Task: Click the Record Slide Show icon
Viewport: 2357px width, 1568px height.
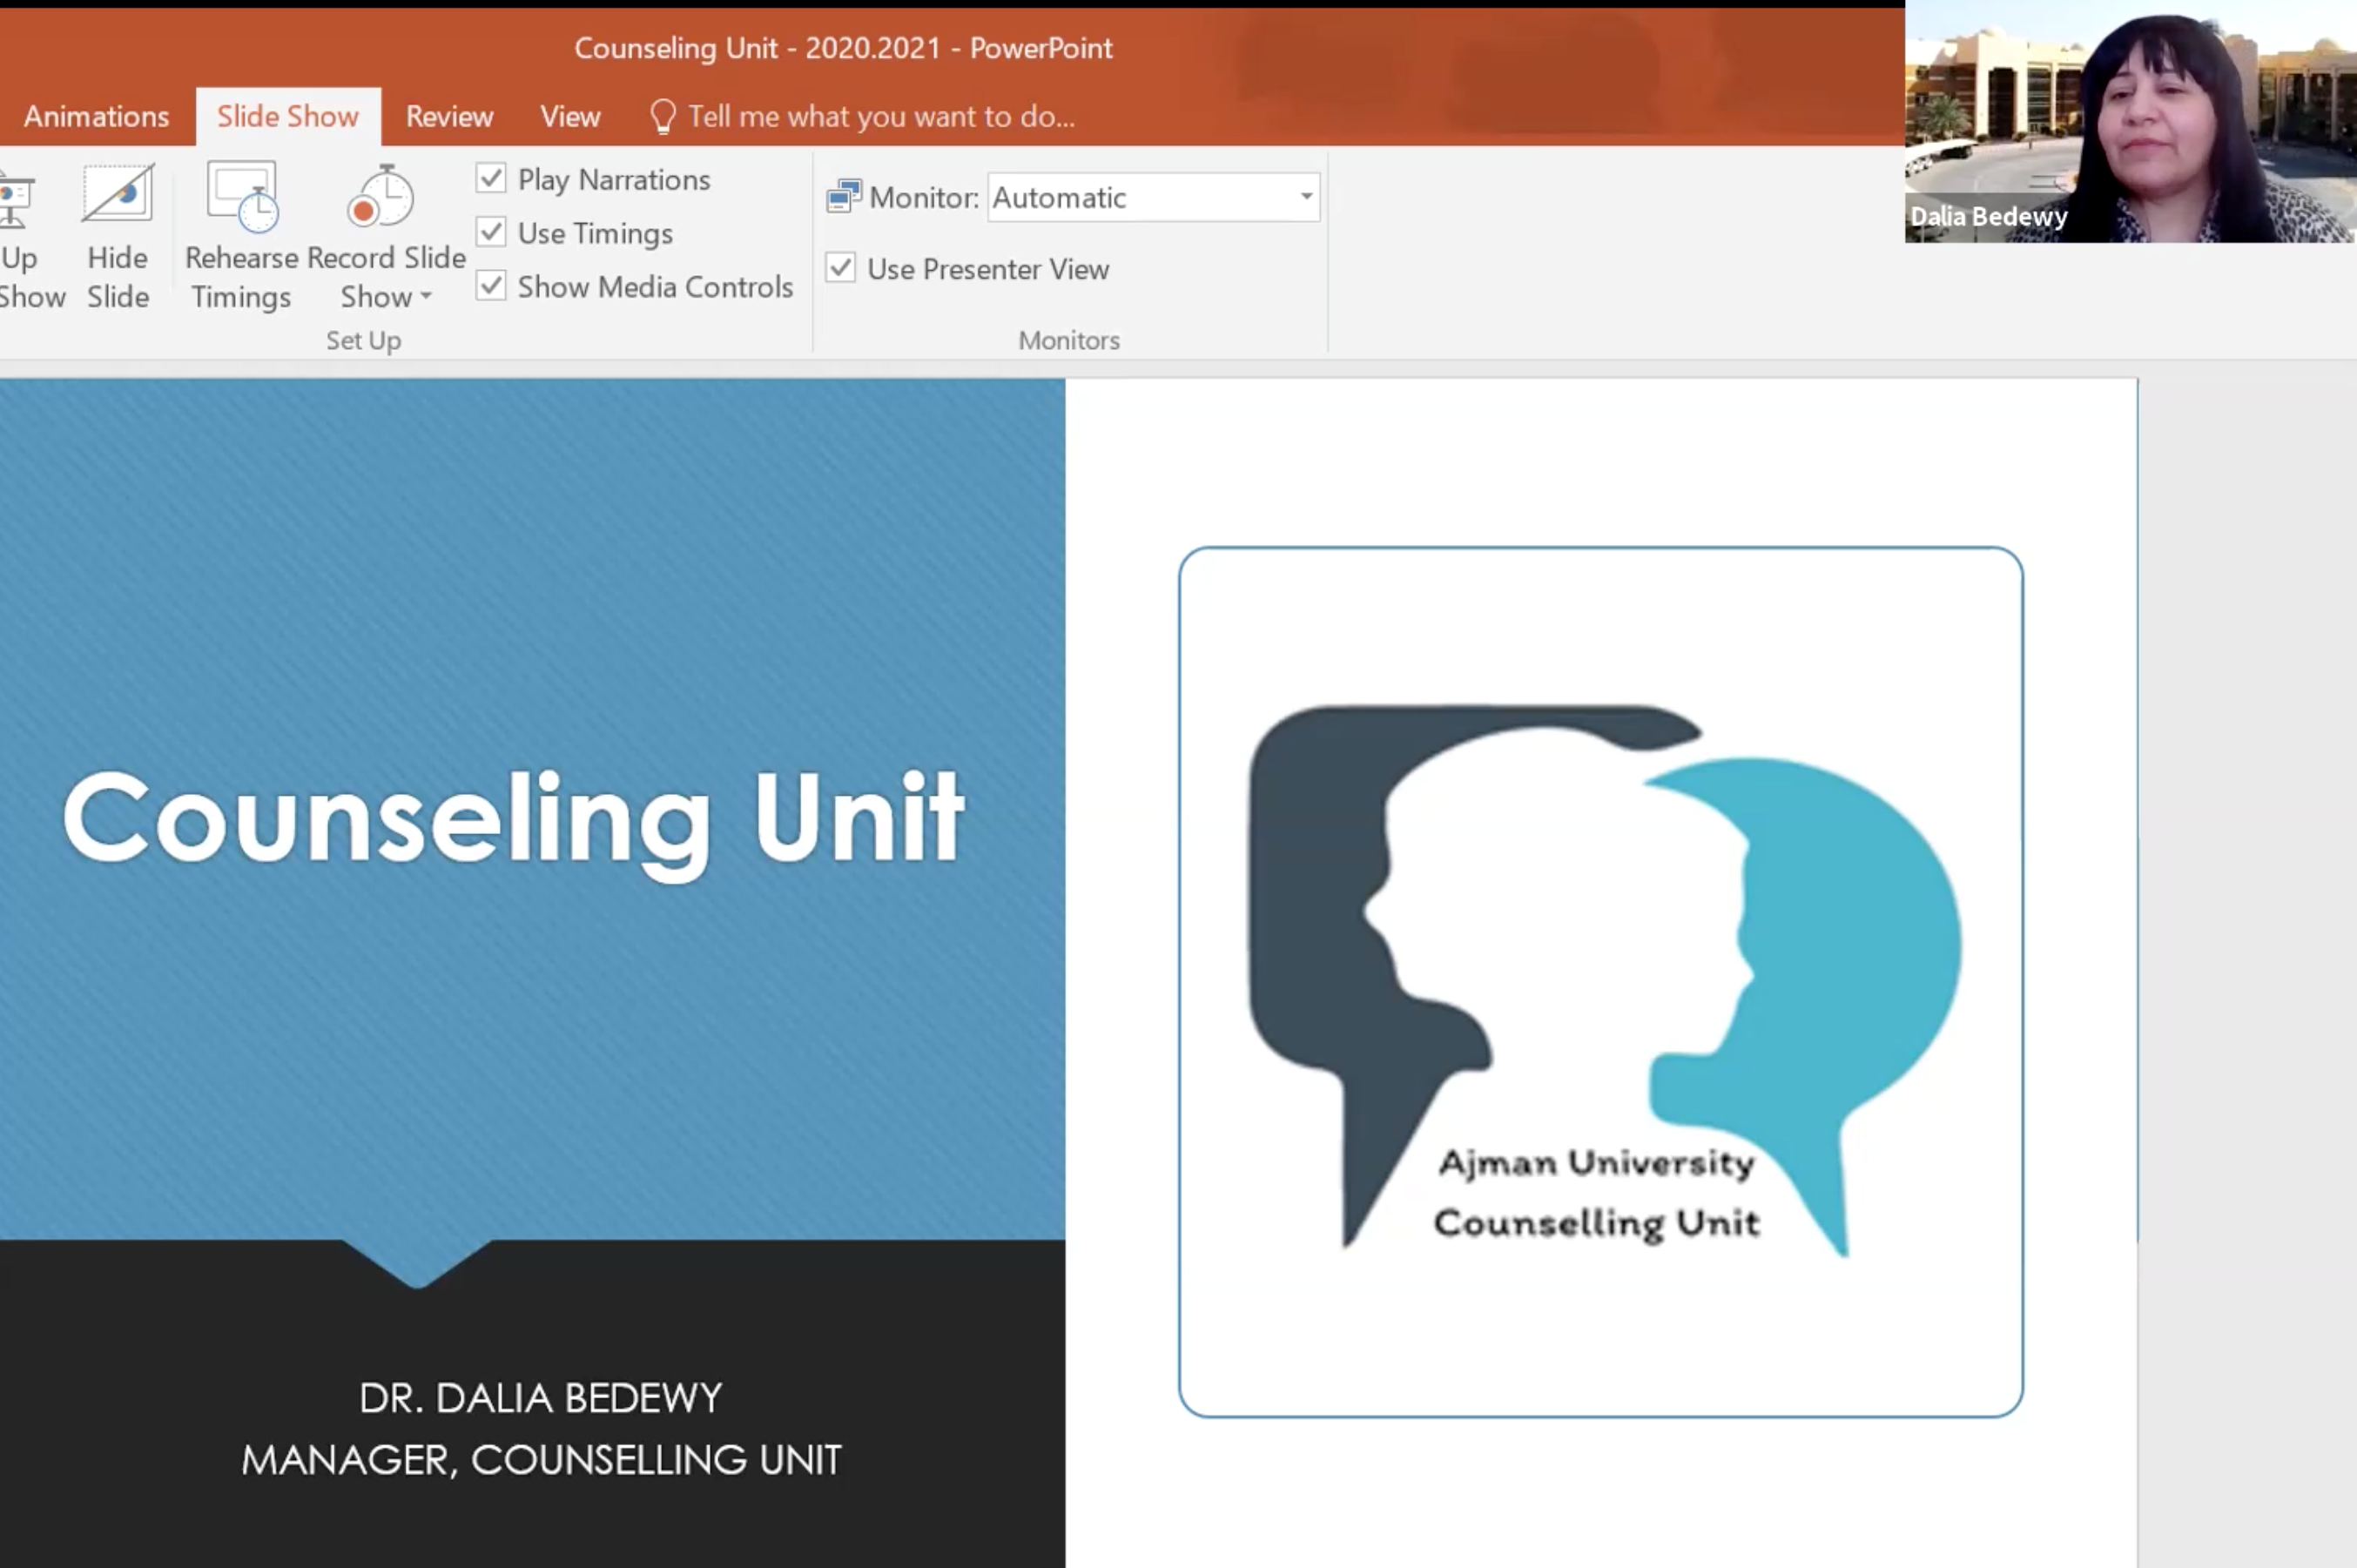Action: coord(381,196)
